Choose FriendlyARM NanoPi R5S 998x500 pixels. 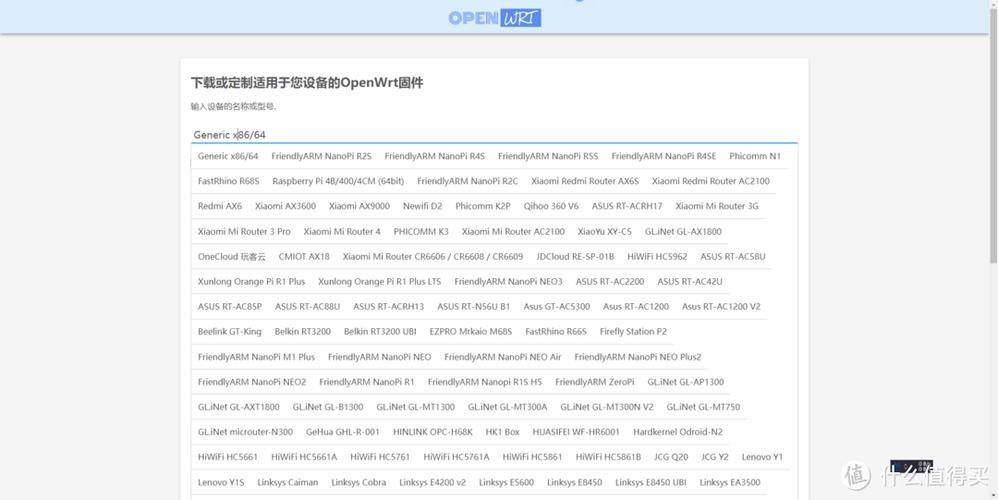548,156
